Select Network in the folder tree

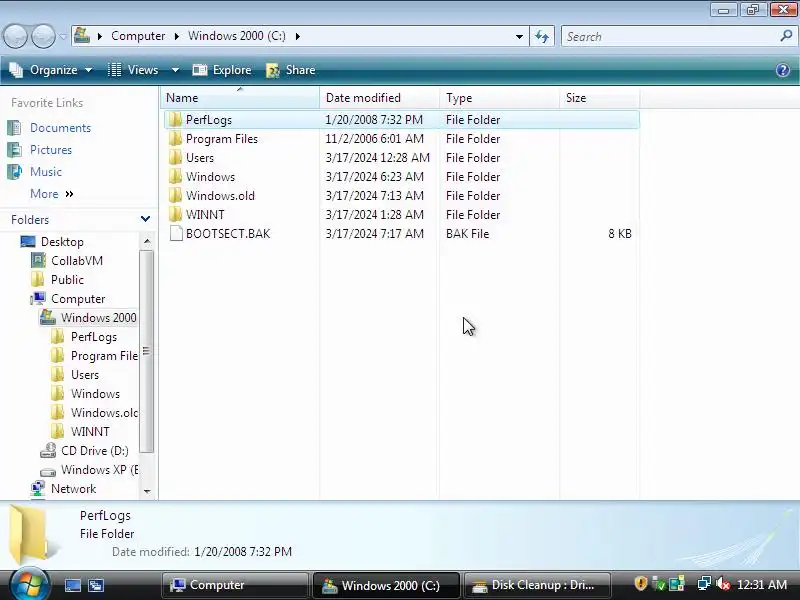(73, 489)
